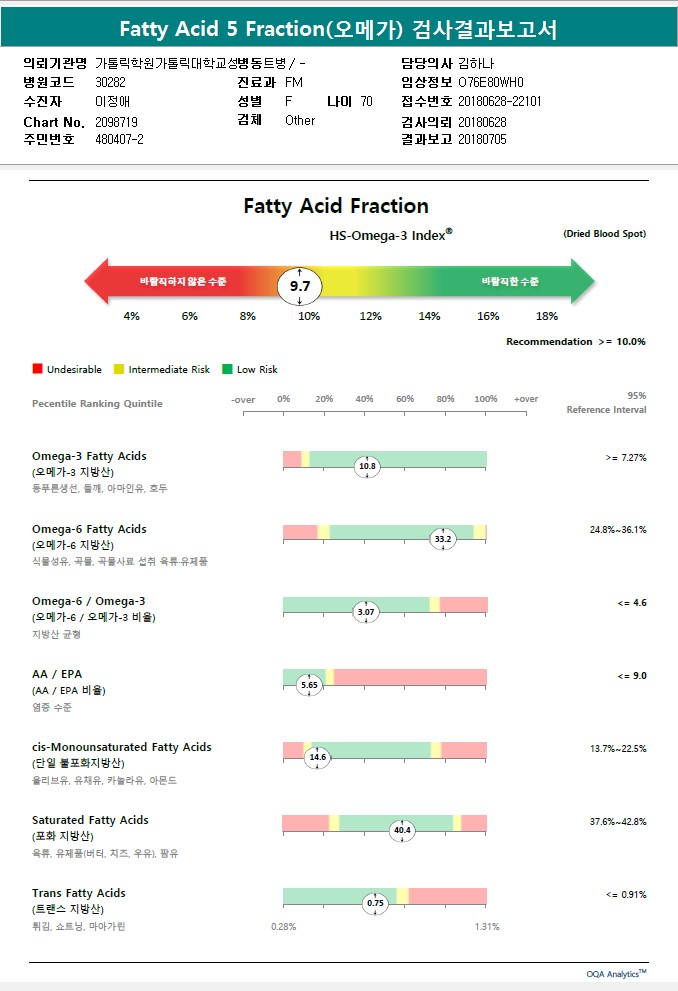Click the Omega-3 Fatty Acids row label
This screenshot has width=678, height=991.
(89, 456)
